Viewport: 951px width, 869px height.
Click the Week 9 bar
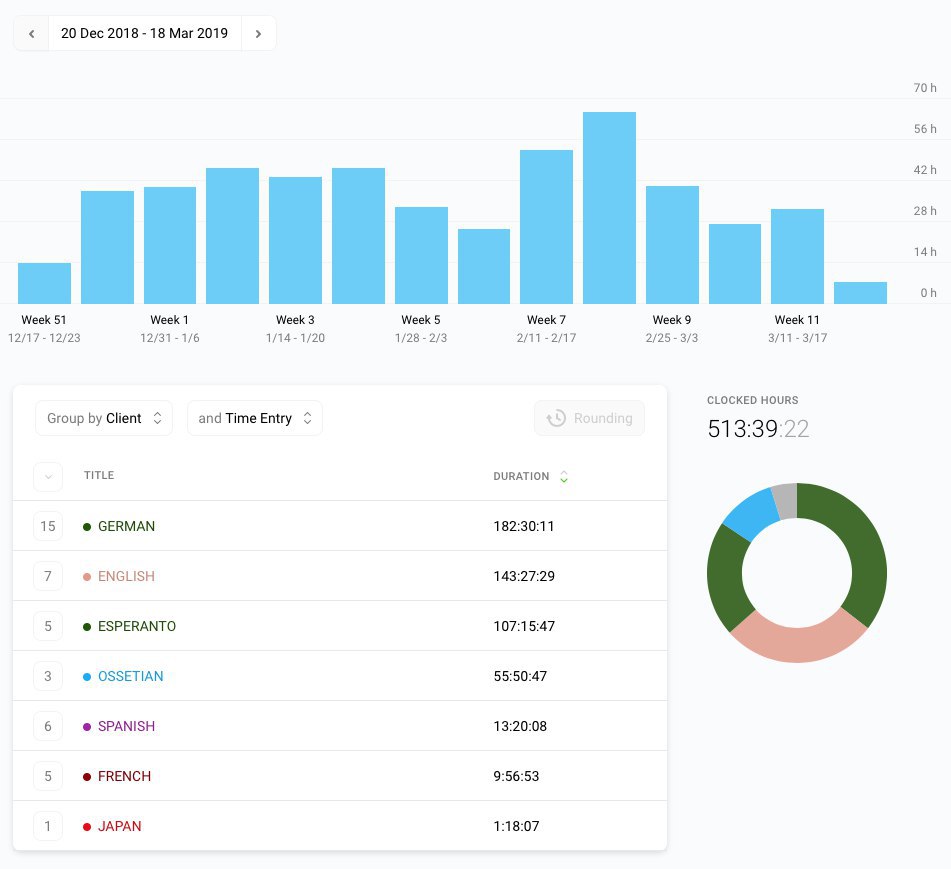tap(672, 245)
